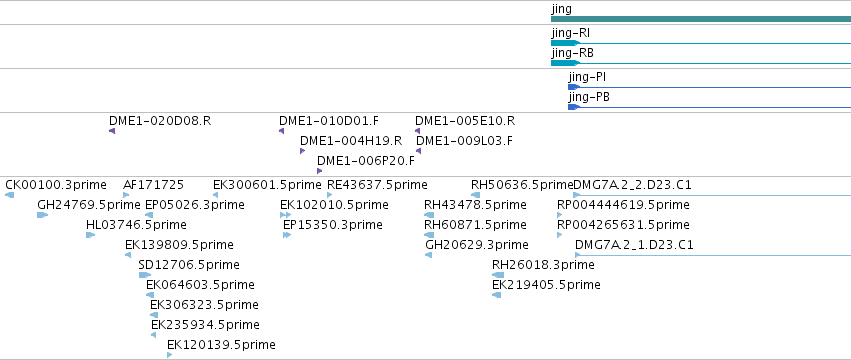Viewport: 851px width, 360px height.
Task: Select the jing-RB transcript glyph
Action: pyautogui.click(x=701, y=63)
